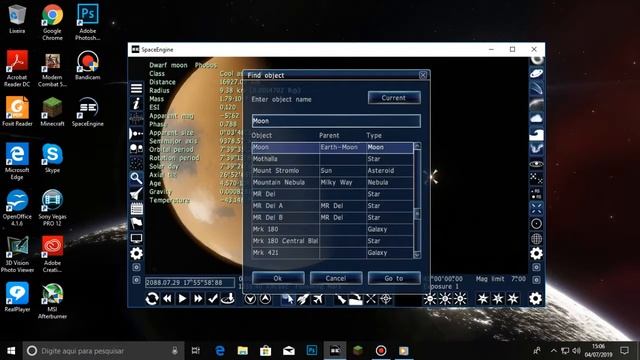The image size is (640, 360).
Task: Click the checkmark icon in bottom toolbar
Action: [x=213, y=299]
